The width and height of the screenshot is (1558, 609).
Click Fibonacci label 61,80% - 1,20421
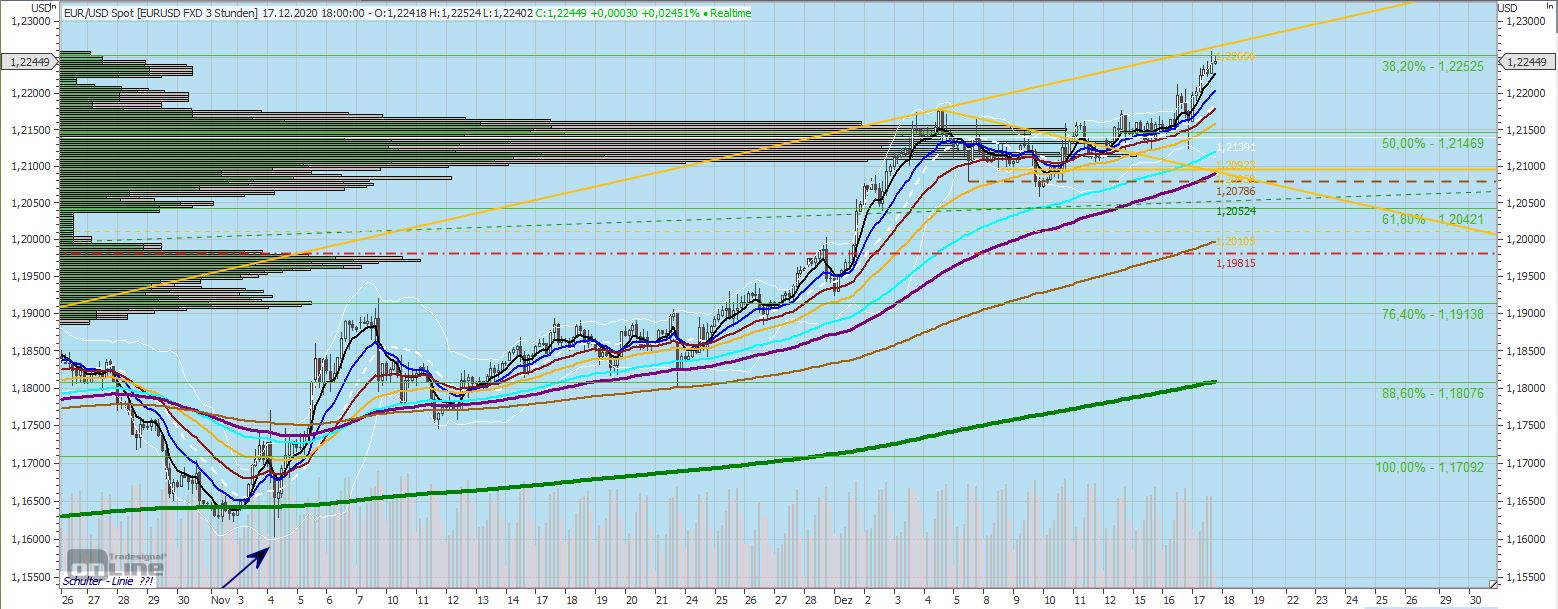[1433, 219]
